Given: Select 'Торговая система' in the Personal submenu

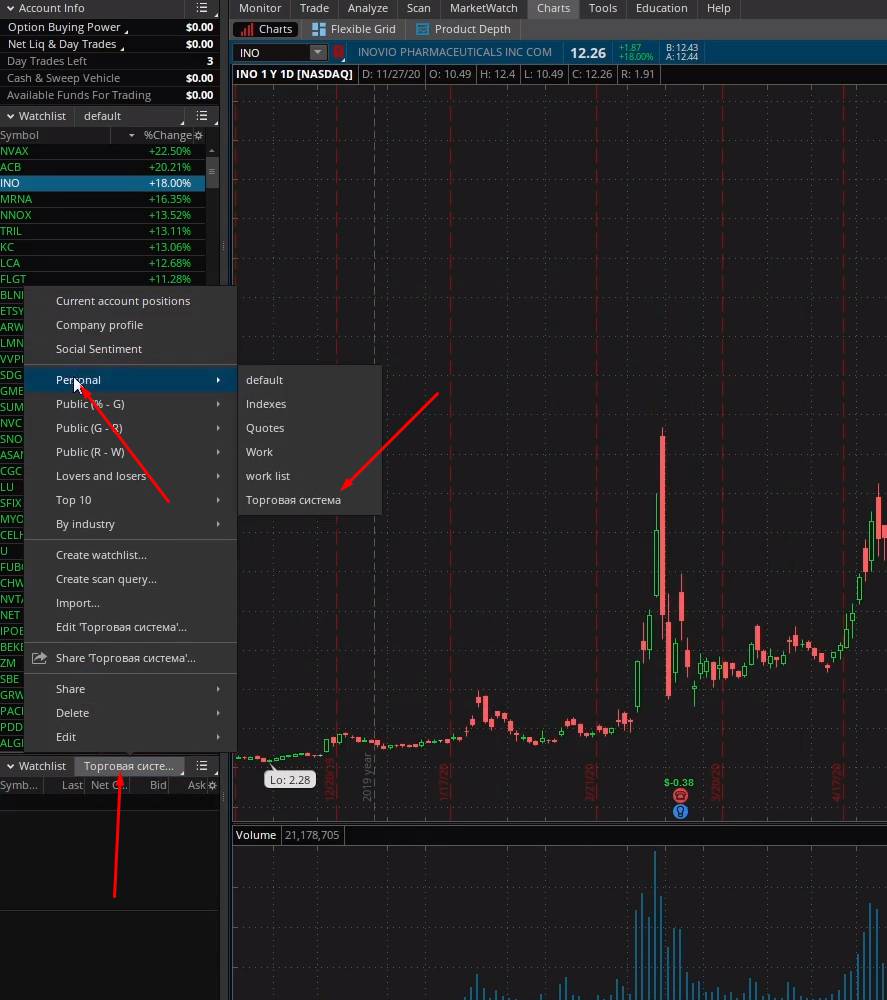Looking at the screenshot, I should [x=293, y=500].
